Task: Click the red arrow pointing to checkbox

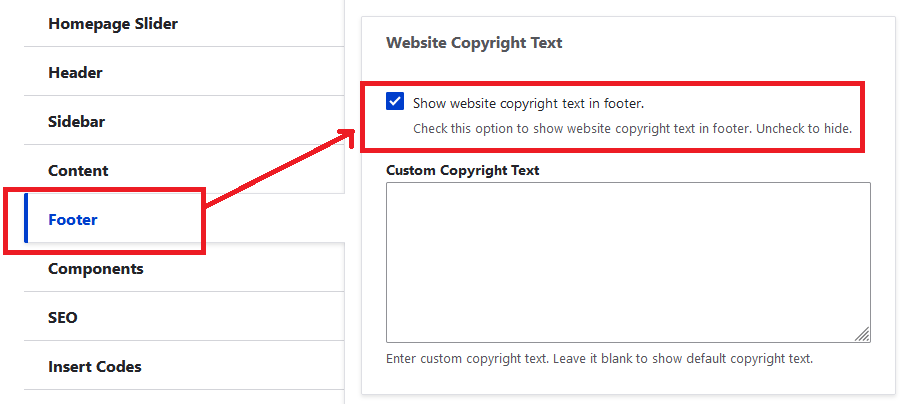Action: [280, 169]
